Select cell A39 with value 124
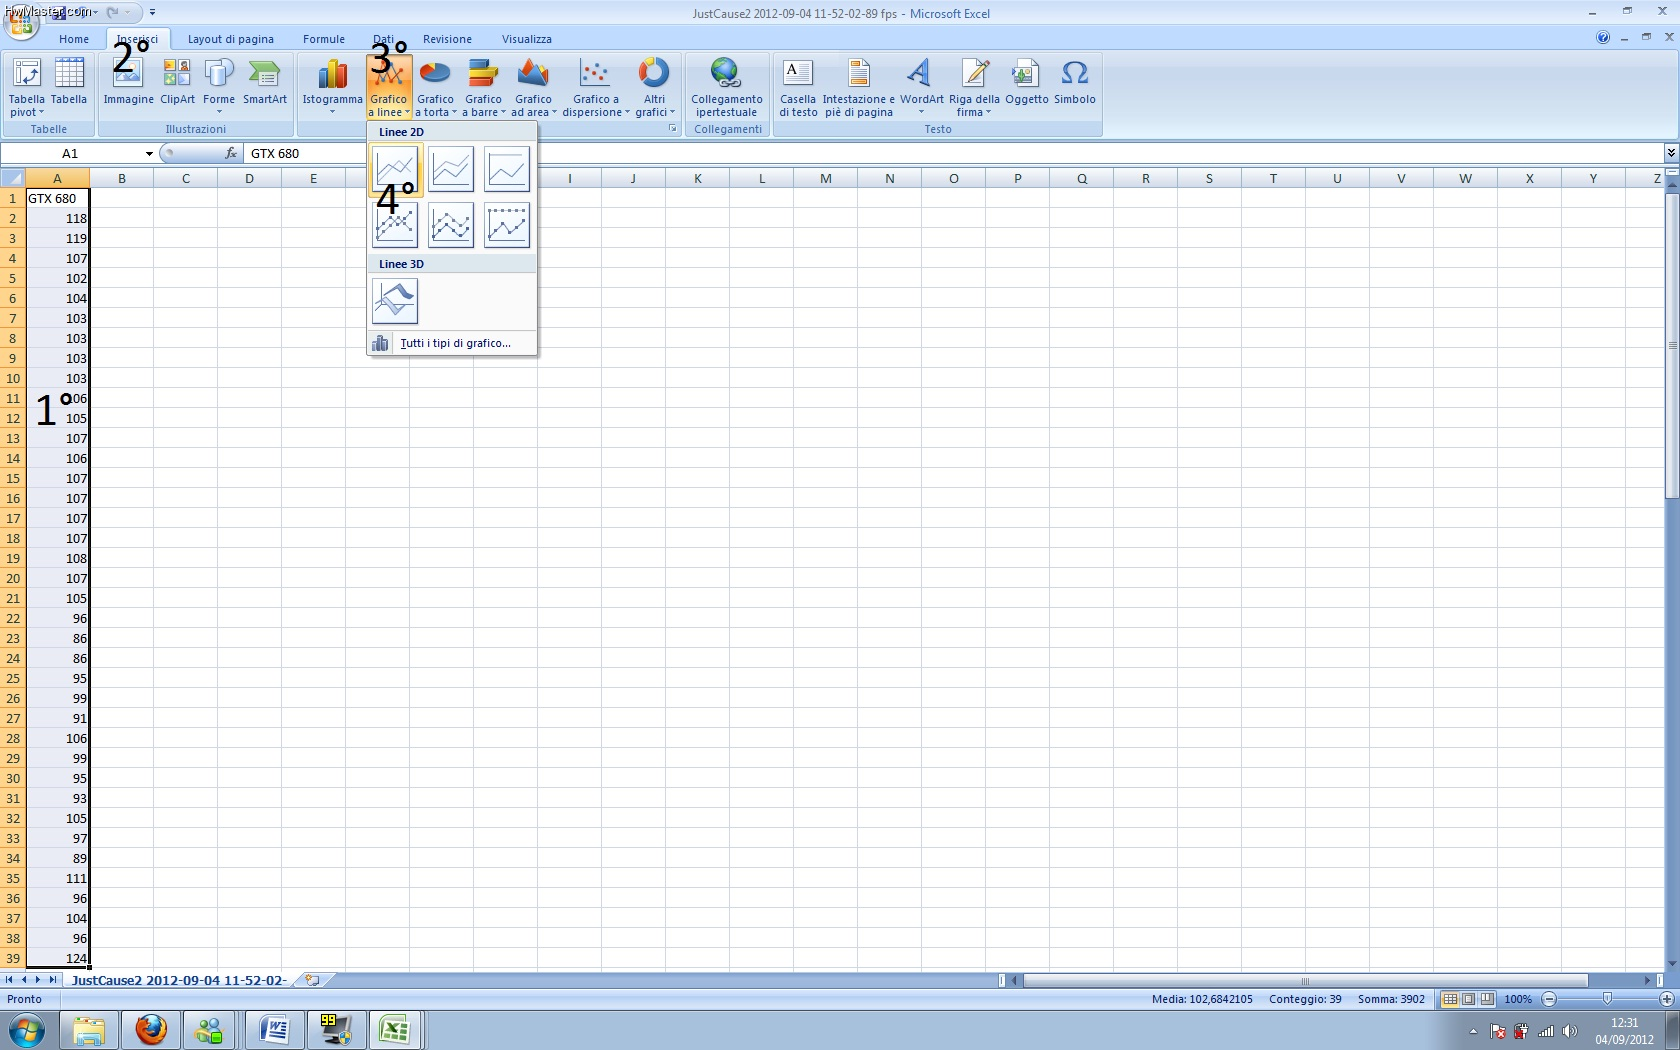Viewport: 1680px width, 1050px height. pos(58,958)
